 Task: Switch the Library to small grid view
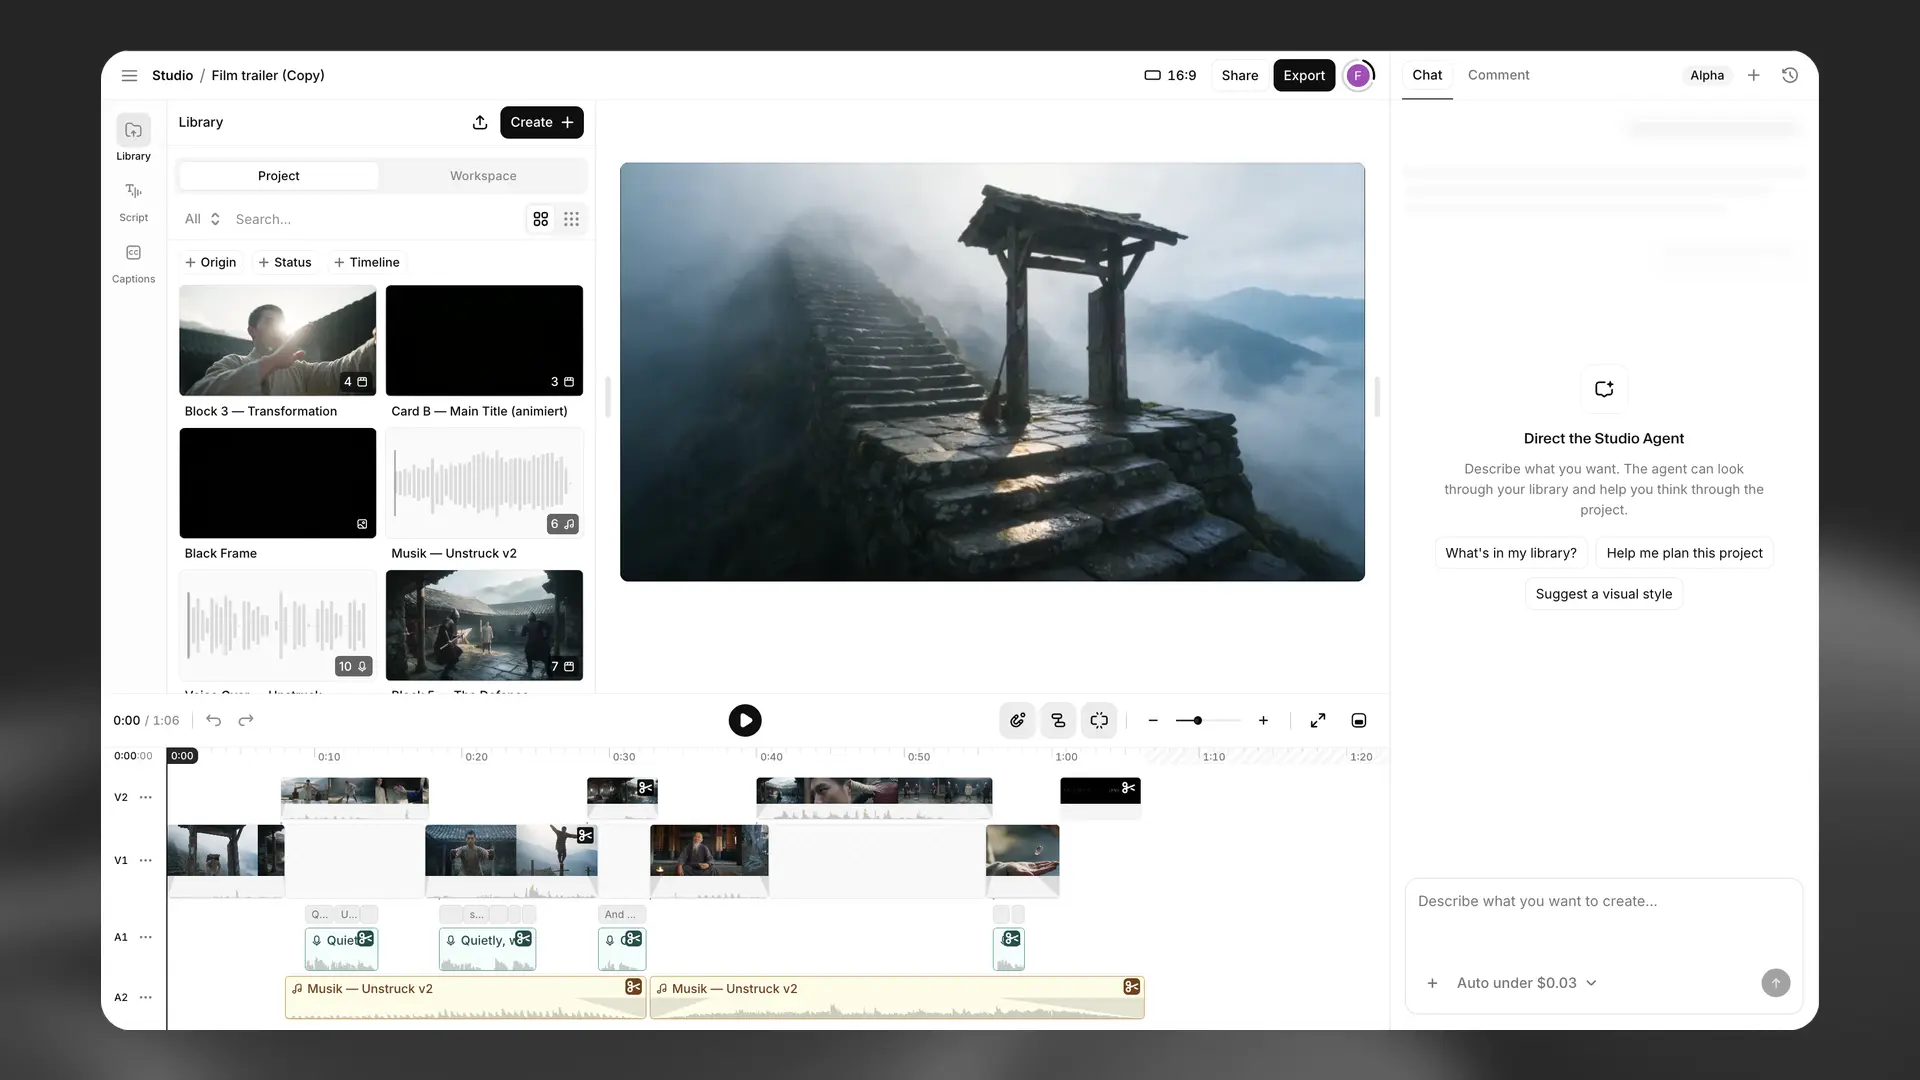click(x=571, y=219)
